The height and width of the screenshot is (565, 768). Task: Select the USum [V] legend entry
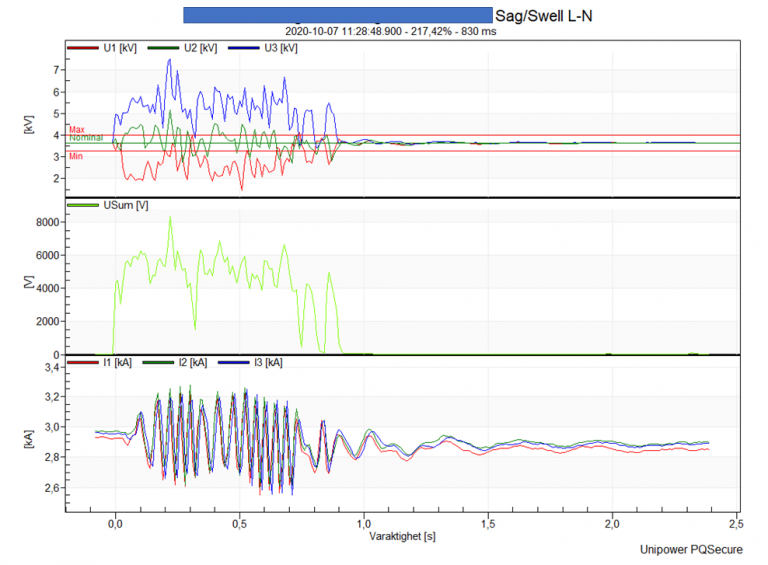coord(108,205)
